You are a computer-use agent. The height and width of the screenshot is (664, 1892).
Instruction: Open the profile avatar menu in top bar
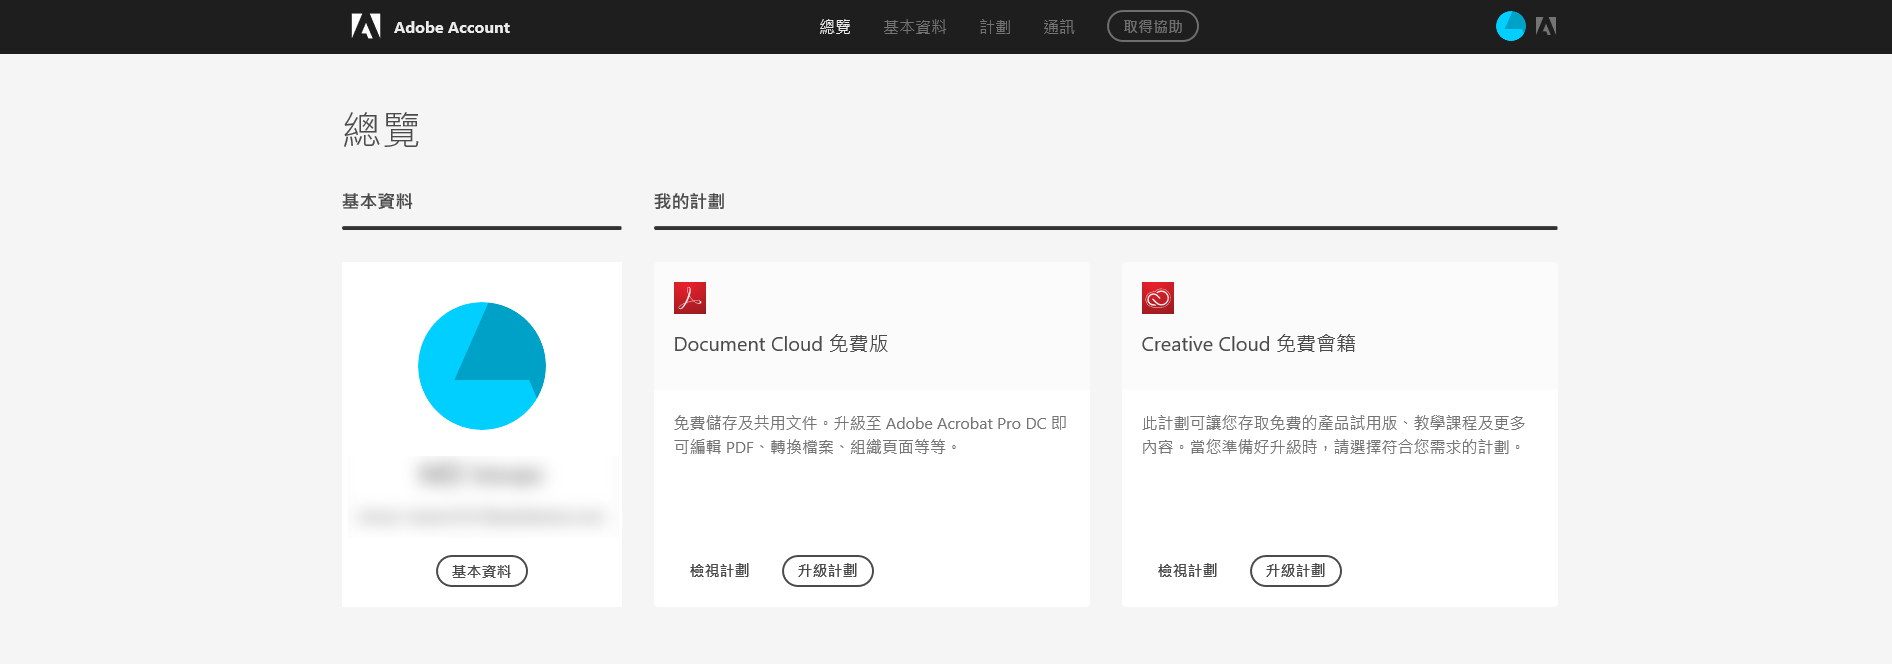[1510, 26]
